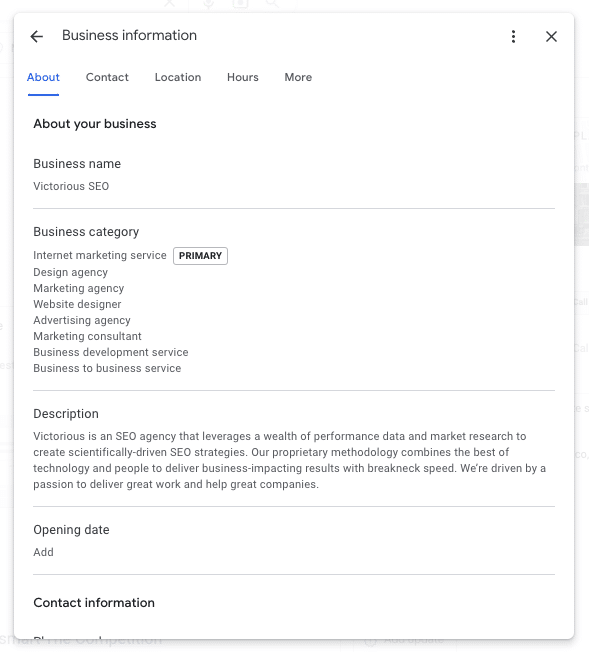Click the Business information dialog title
Screen dimensions: 589x652
coord(129,35)
